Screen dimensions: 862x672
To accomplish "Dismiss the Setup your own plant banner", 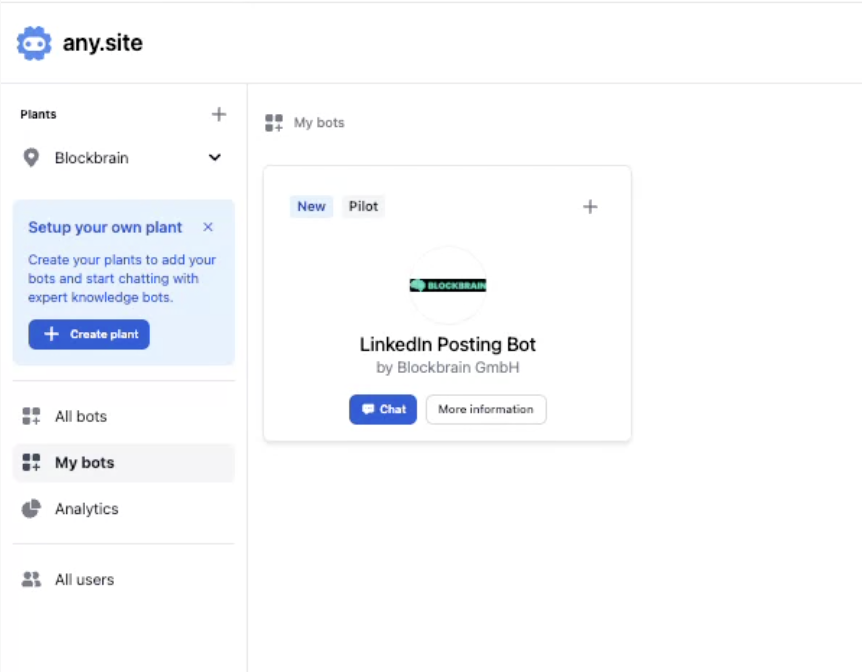I will (208, 227).
